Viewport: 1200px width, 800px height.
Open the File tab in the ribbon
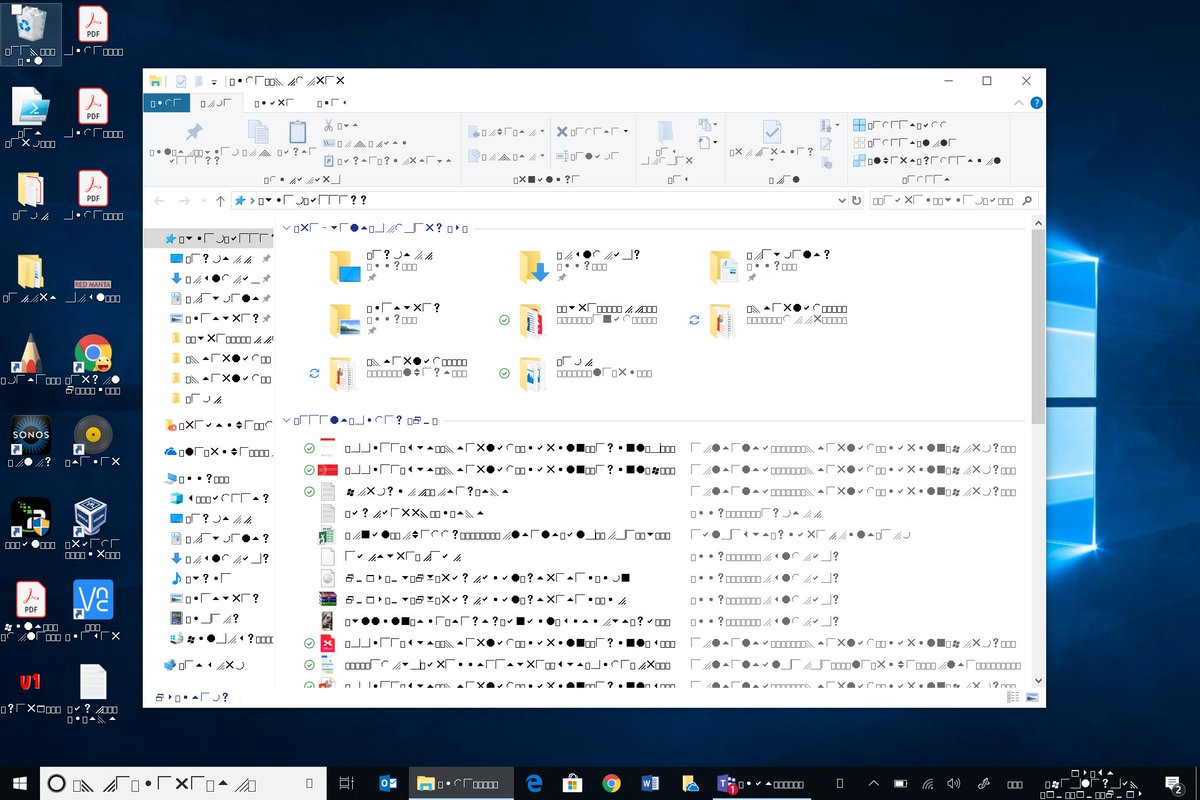[166, 102]
